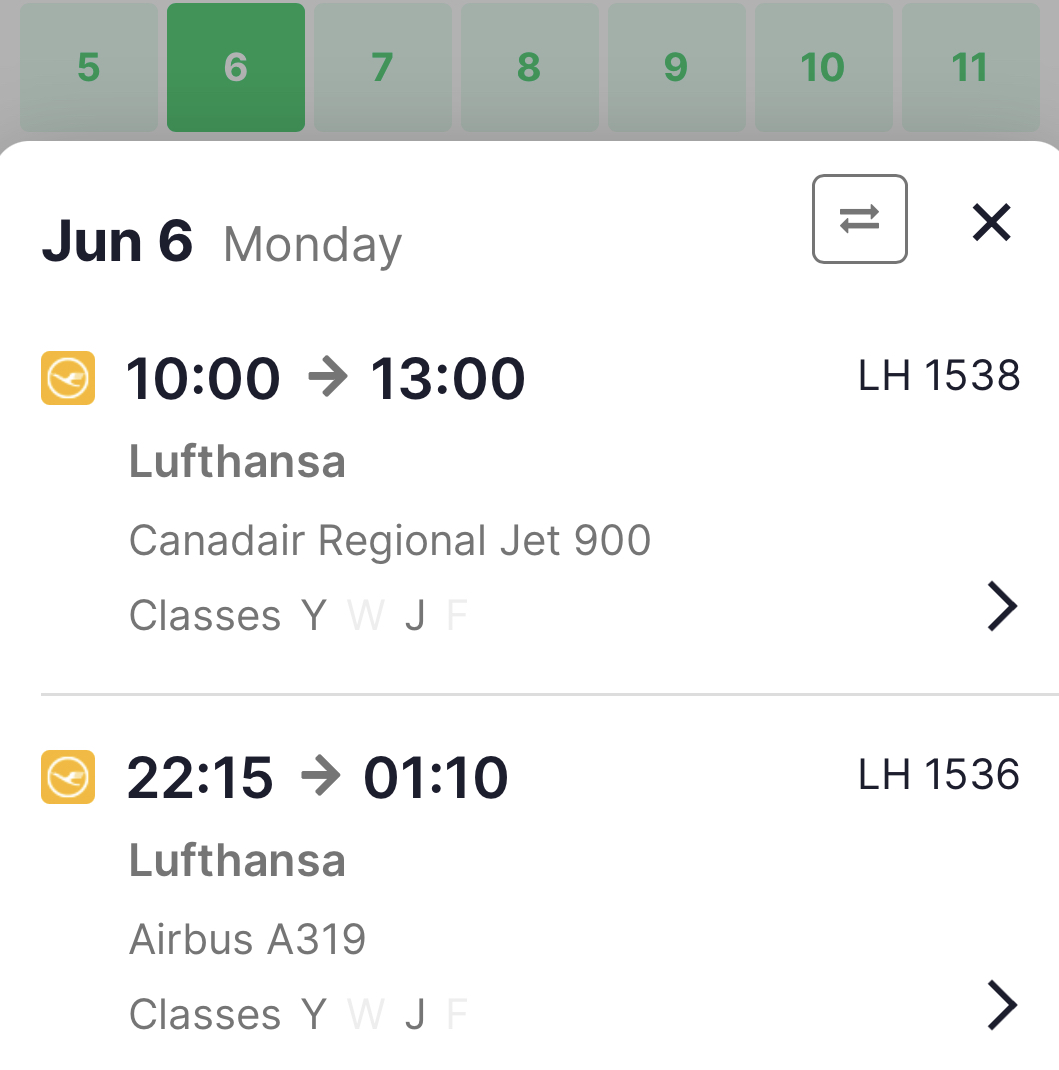
Task: Expand details chevron for 10:00 flight
Action: pyautogui.click(x=1001, y=606)
